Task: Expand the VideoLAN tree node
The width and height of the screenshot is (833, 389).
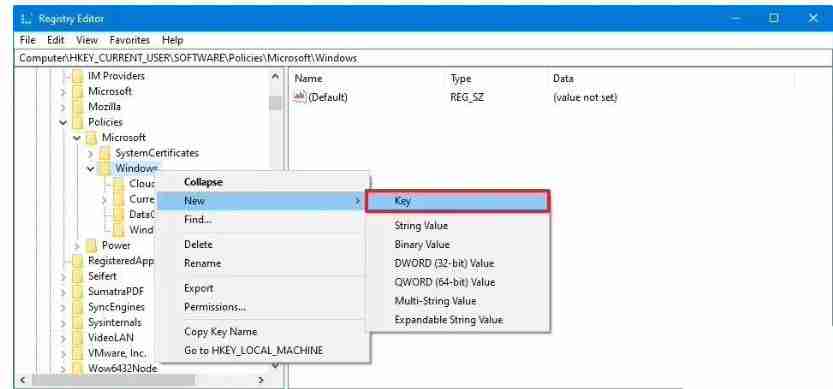Action: 63,338
